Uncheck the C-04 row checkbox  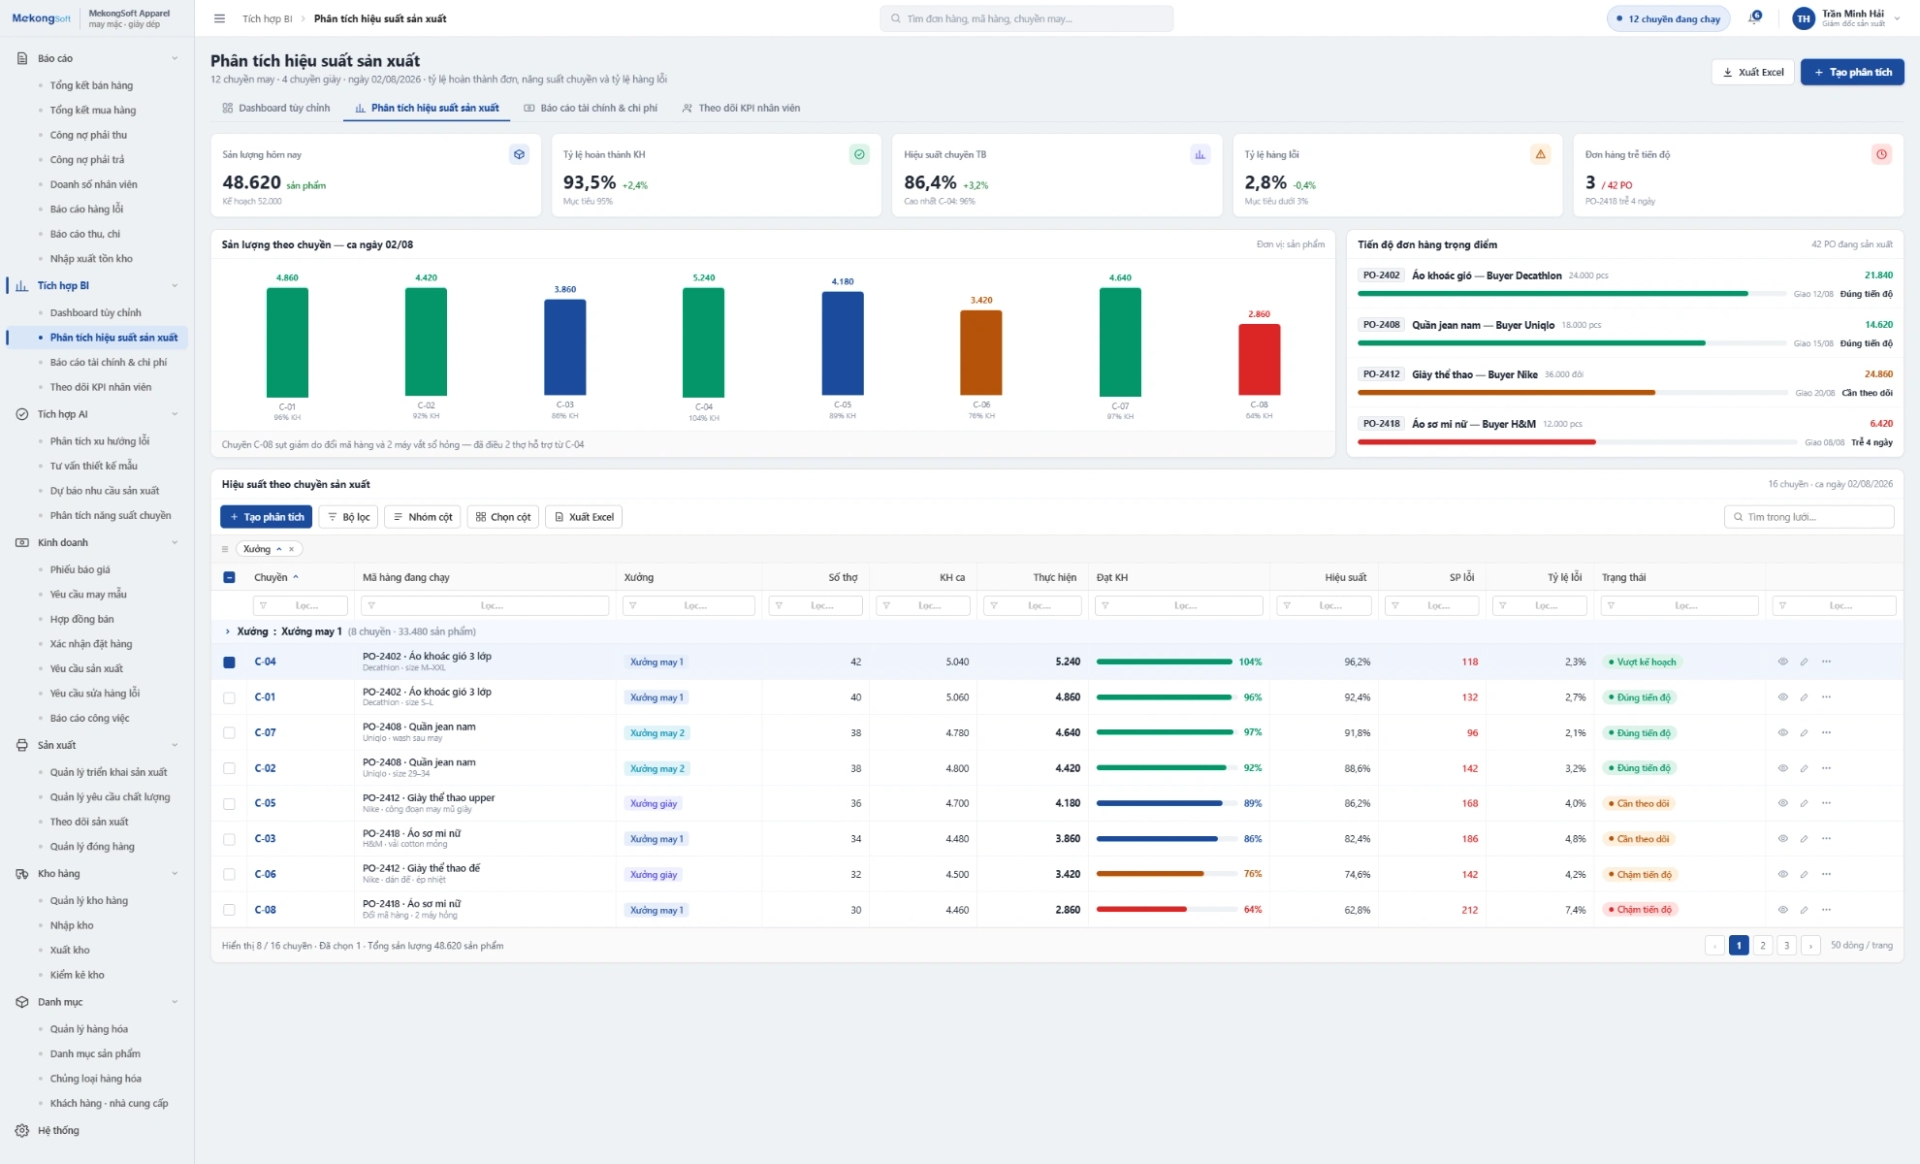(229, 662)
